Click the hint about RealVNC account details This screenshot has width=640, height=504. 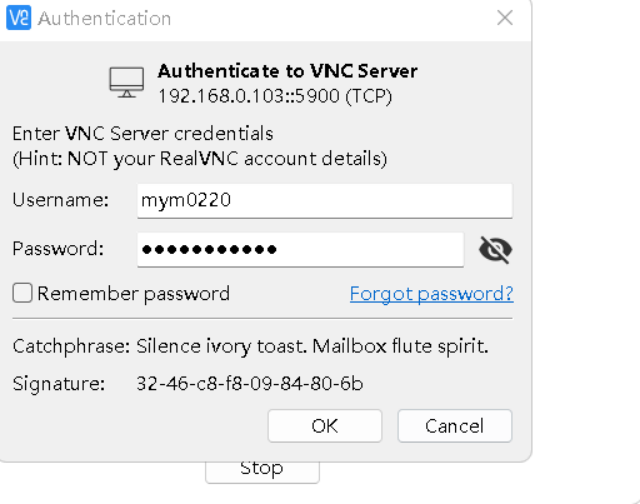200,159
